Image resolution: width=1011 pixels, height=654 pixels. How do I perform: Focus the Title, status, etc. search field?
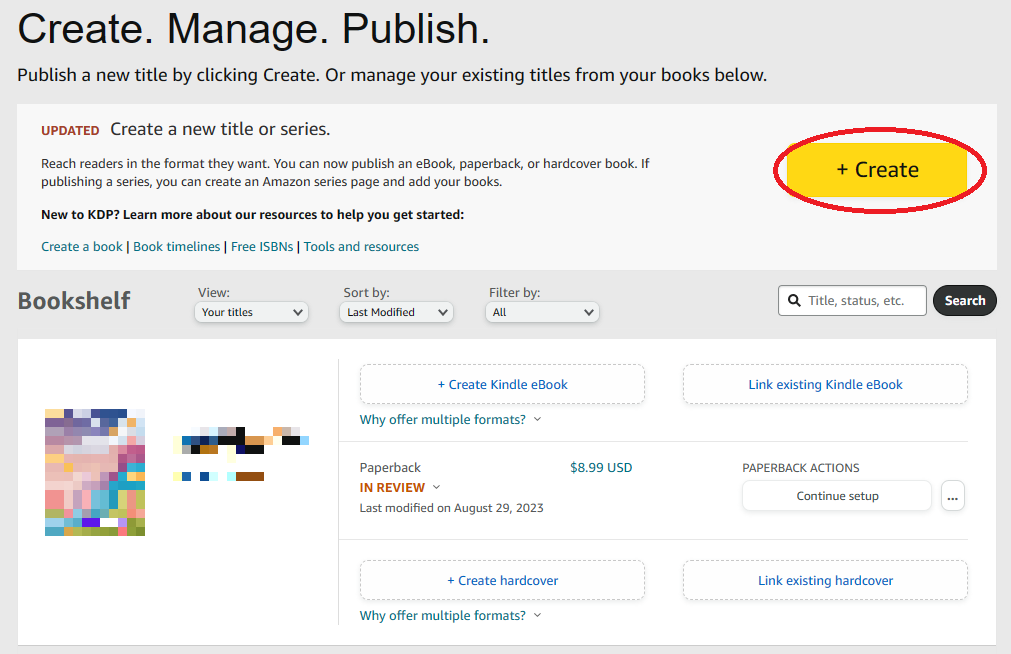click(x=852, y=301)
